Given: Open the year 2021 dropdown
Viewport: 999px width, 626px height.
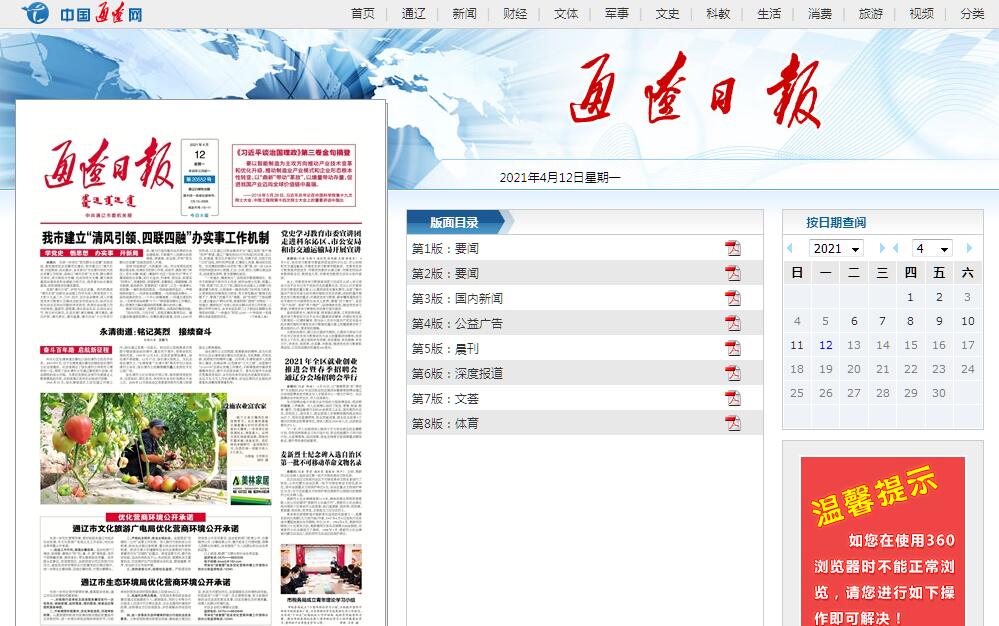Looking at the screenshot, I should click(x=836, y=248).
